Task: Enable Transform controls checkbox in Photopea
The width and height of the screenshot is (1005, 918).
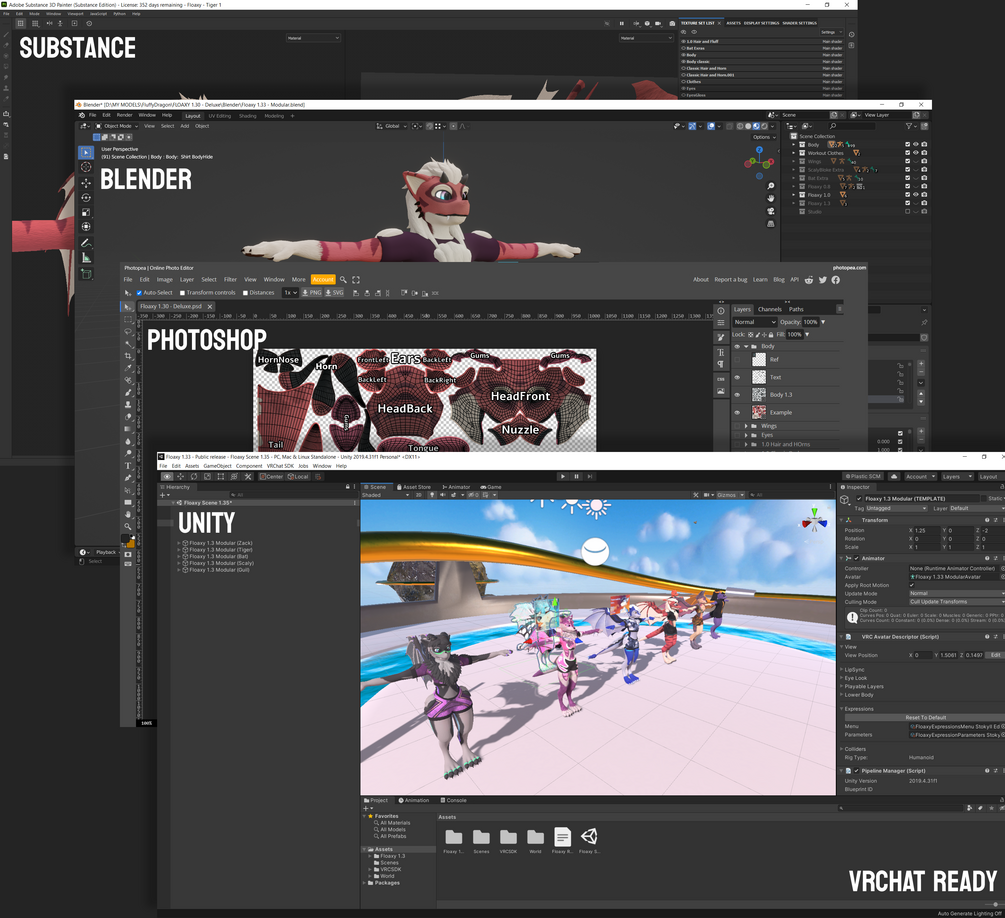Action: (x=183, y=293)
